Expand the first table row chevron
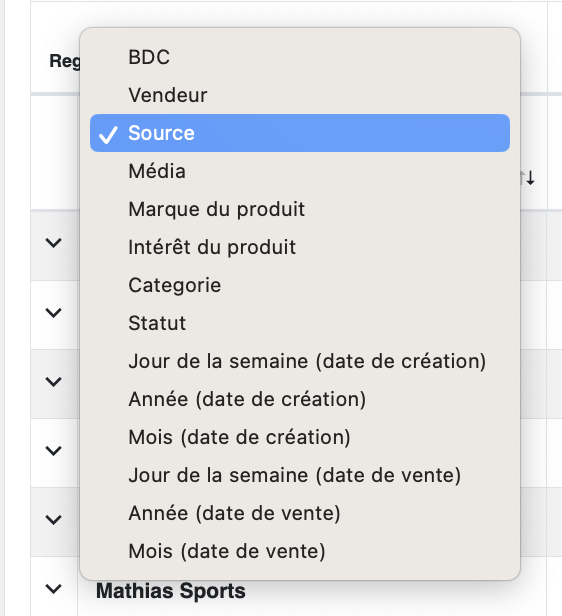 pos(53,243)
